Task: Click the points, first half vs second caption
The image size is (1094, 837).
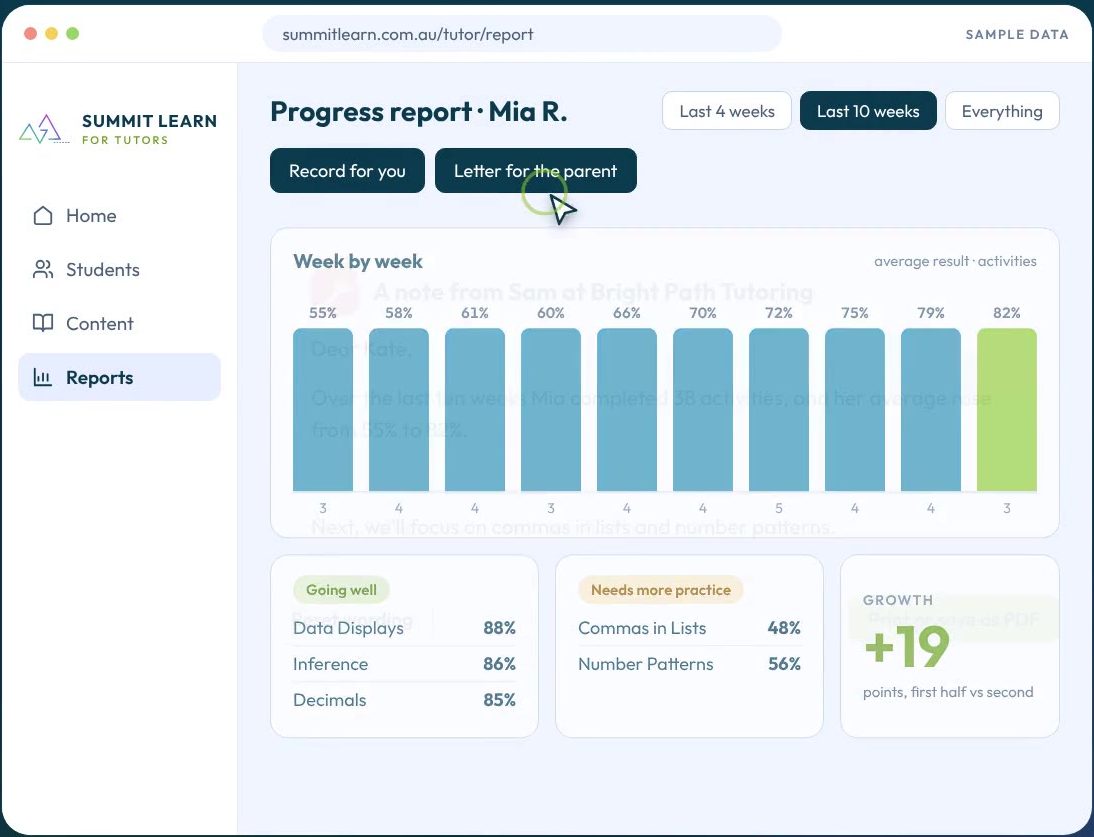Action: click(x=948, y=693)
